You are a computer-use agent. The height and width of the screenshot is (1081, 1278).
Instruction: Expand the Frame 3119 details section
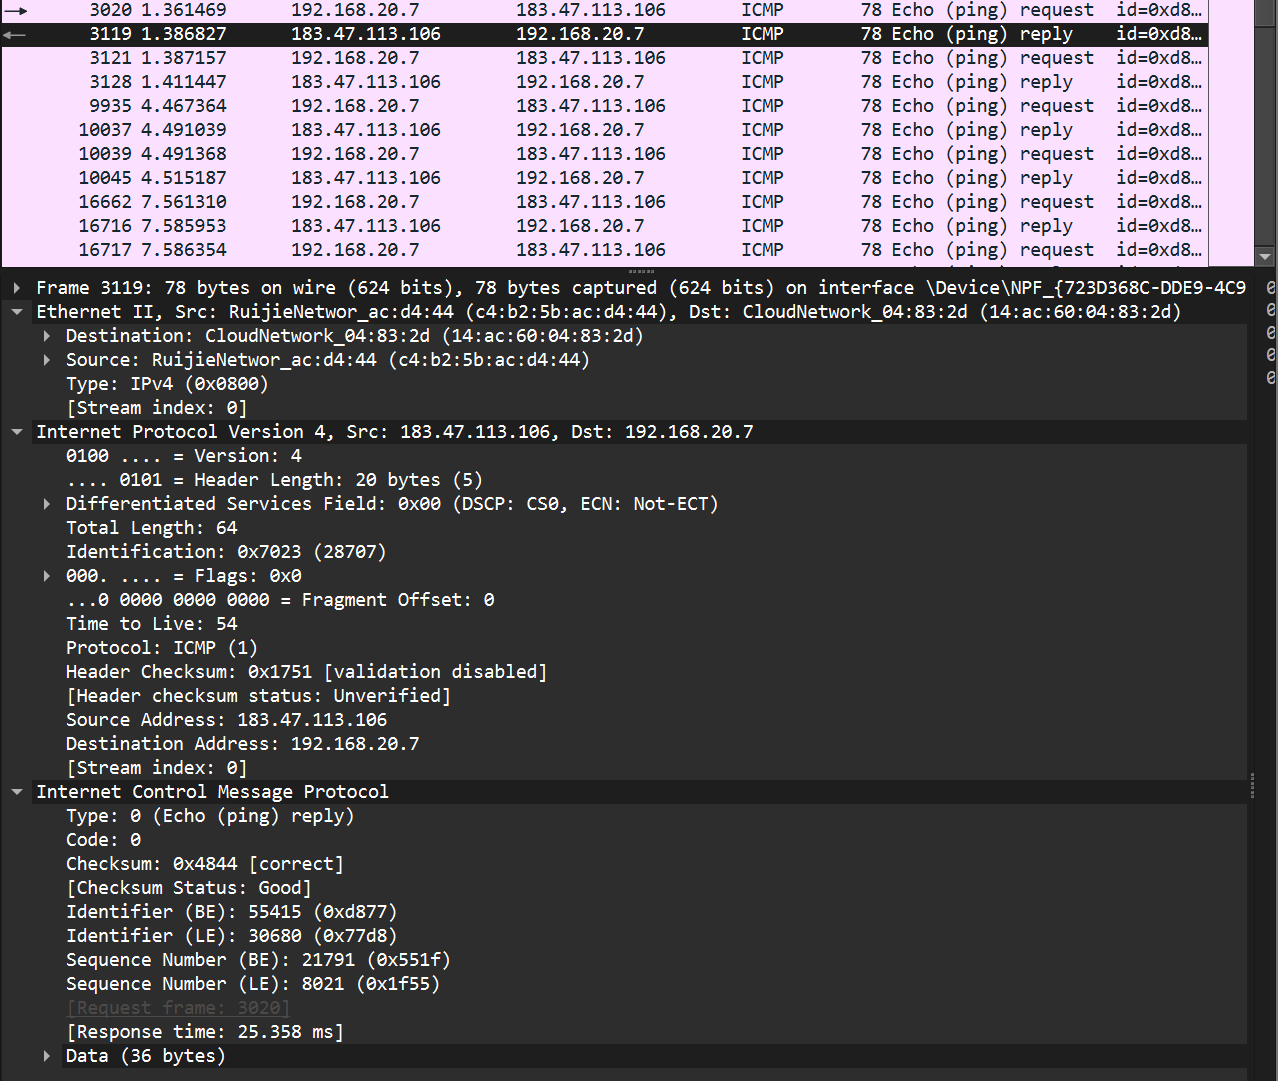click(17, 287)
